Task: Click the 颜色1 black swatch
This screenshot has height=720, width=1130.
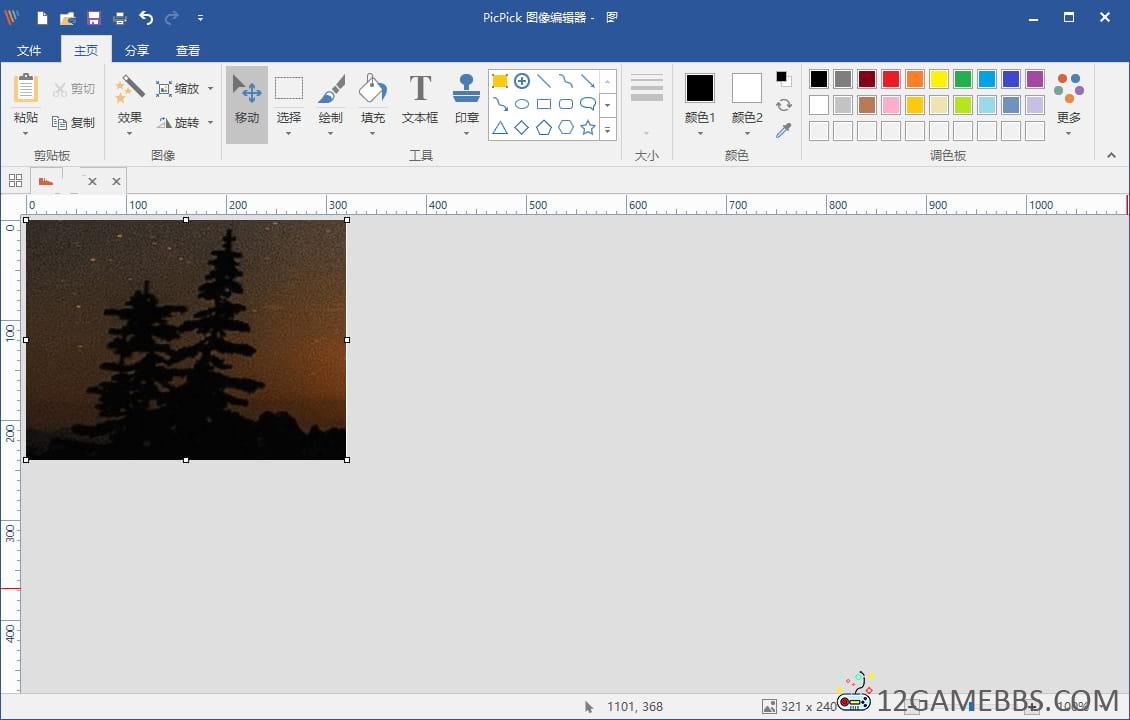Action: [x=700, y=88]
